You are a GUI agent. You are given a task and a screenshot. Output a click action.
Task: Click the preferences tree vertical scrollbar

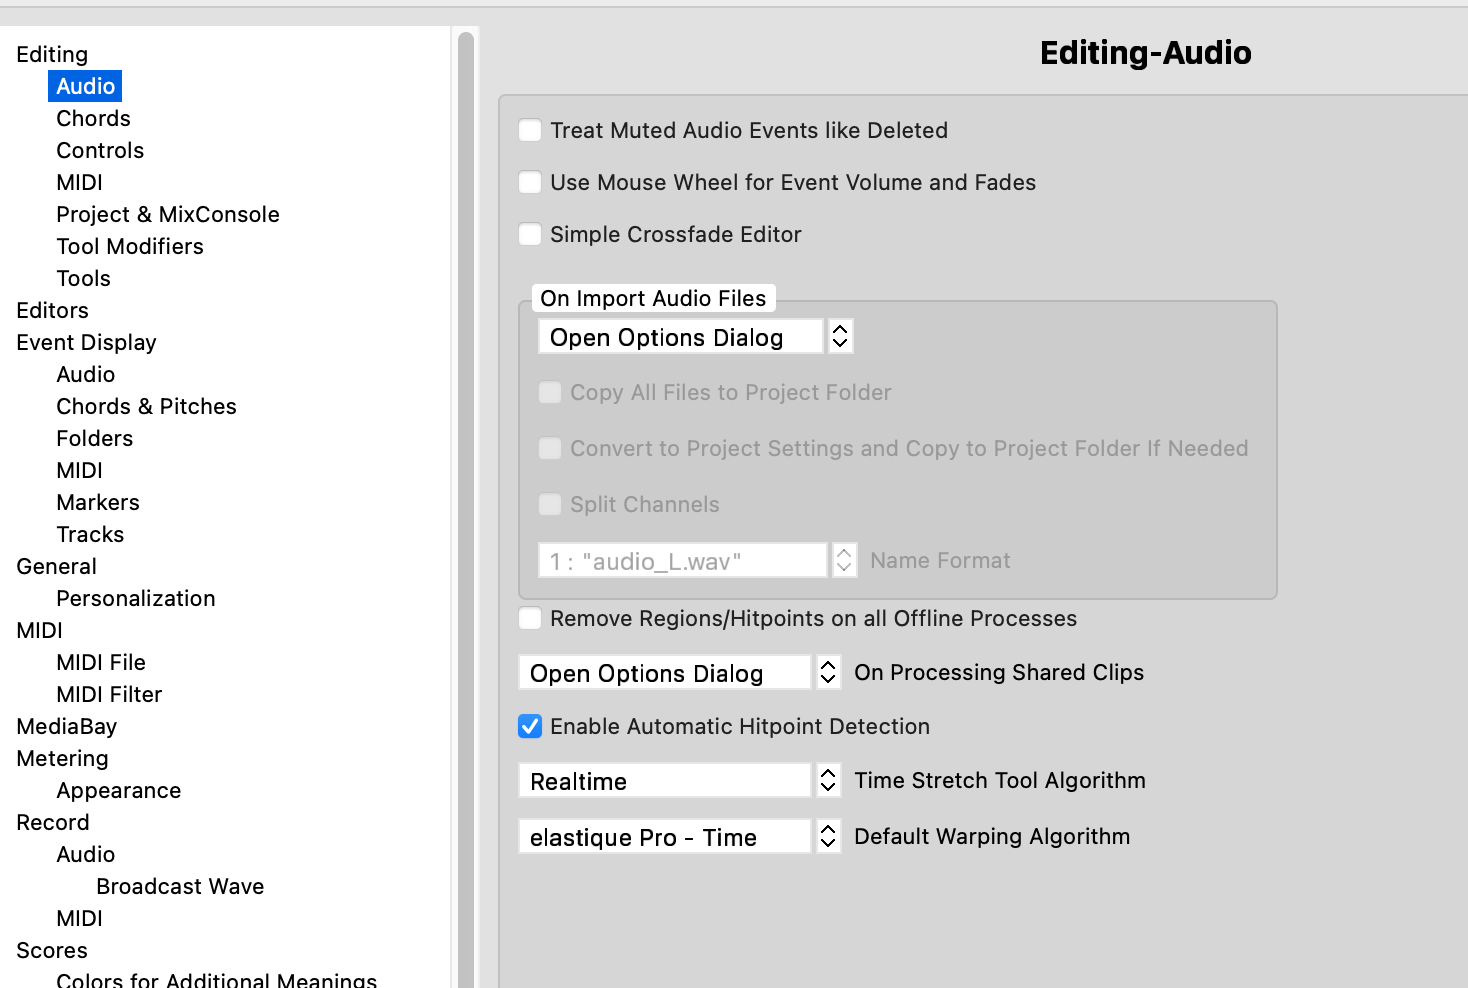click(465, 500)
